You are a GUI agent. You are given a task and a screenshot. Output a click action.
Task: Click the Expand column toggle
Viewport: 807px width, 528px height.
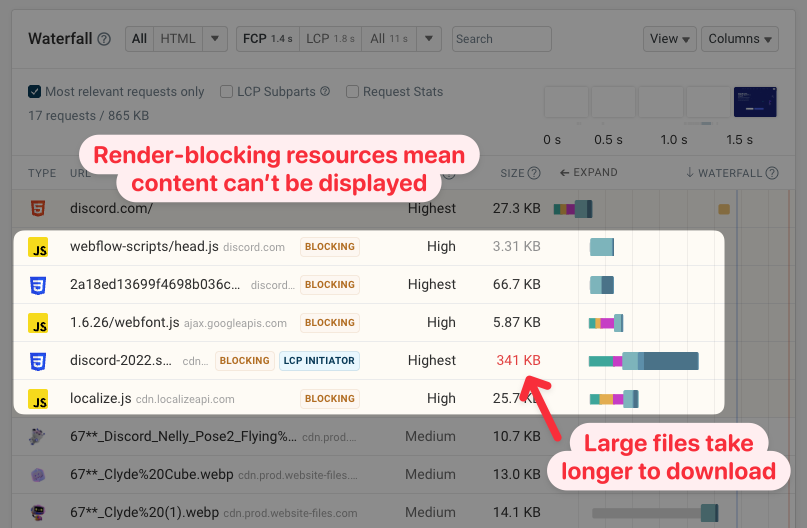click(588, 173)
